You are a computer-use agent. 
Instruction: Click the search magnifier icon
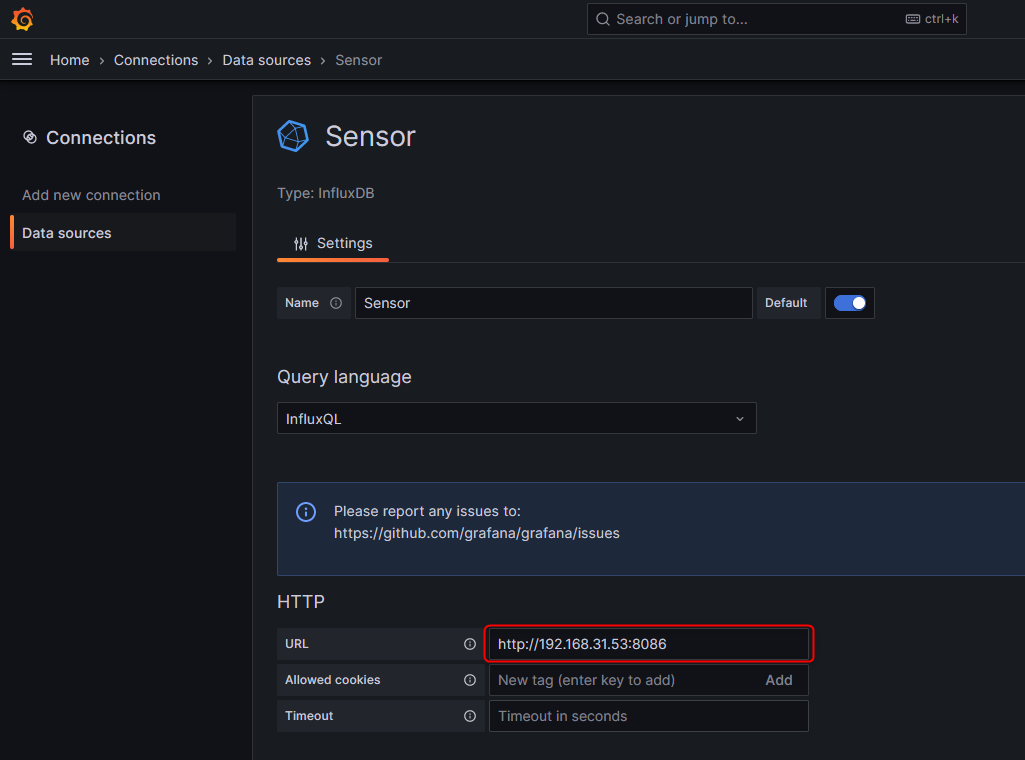pos(603,19)
